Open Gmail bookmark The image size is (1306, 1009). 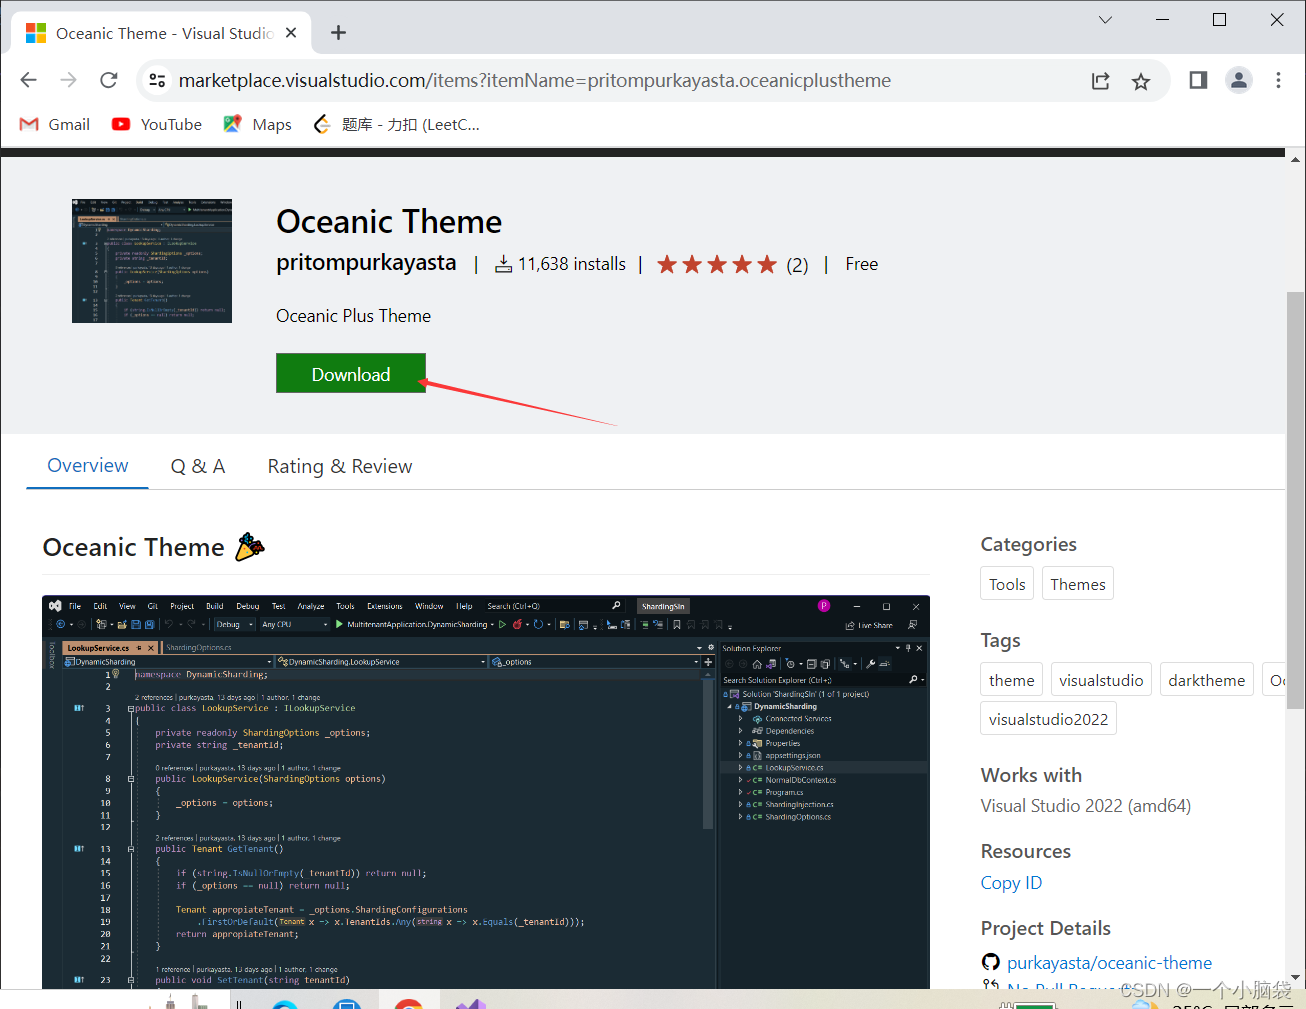pyautogui.click(x=55, y=124)
